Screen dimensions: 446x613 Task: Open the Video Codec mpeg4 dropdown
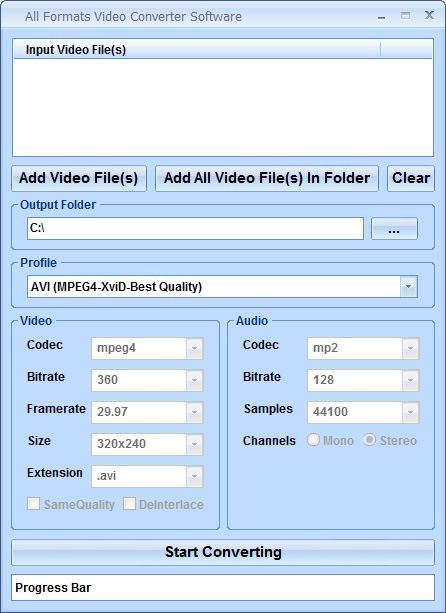tap(194, 348)
